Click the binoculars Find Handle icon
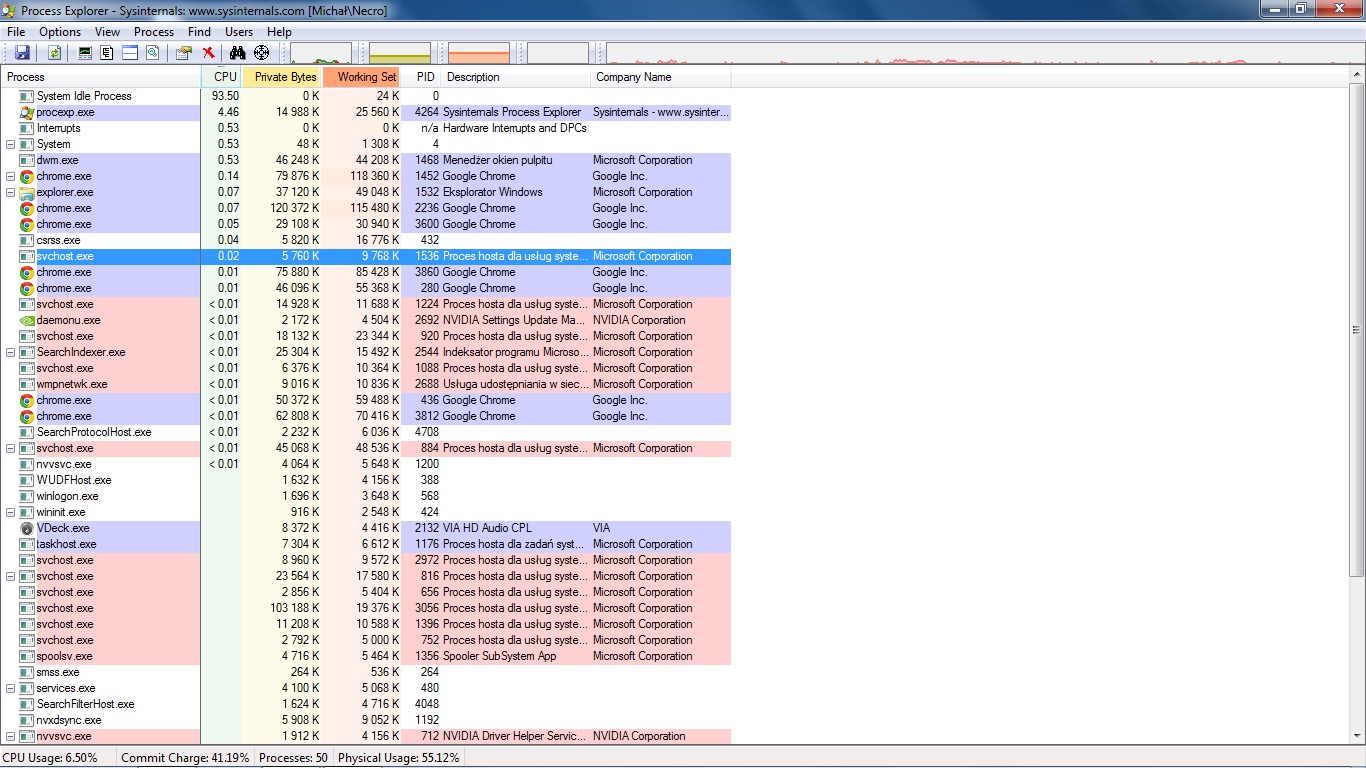The image size is (1366, 768). (x=239, y=53)
